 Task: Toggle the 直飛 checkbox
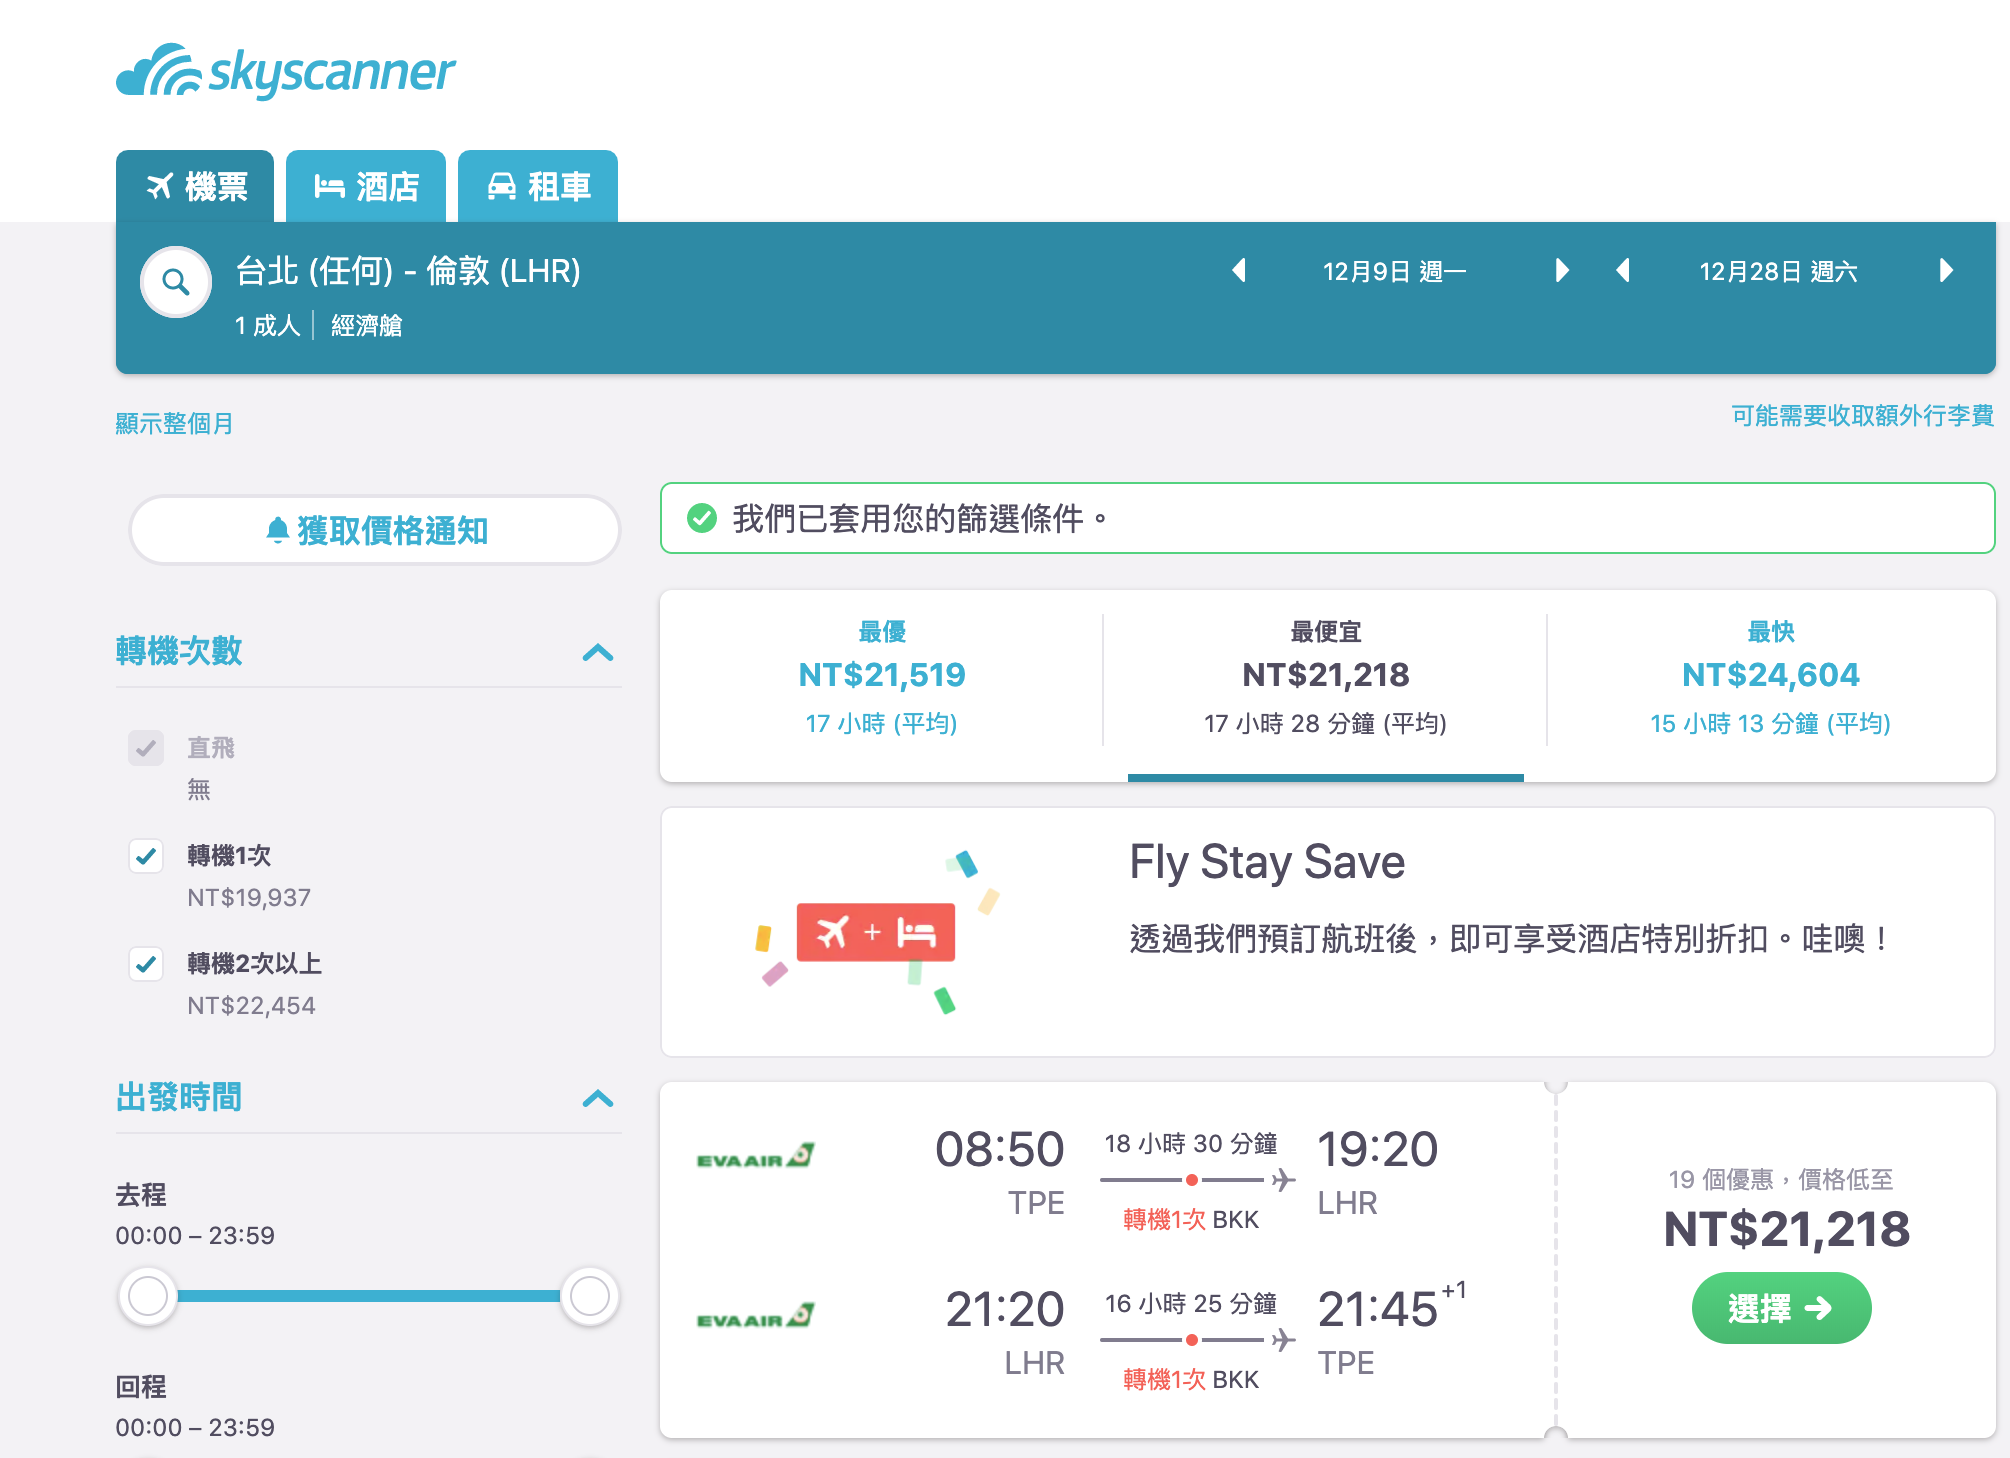click(146, 748)
